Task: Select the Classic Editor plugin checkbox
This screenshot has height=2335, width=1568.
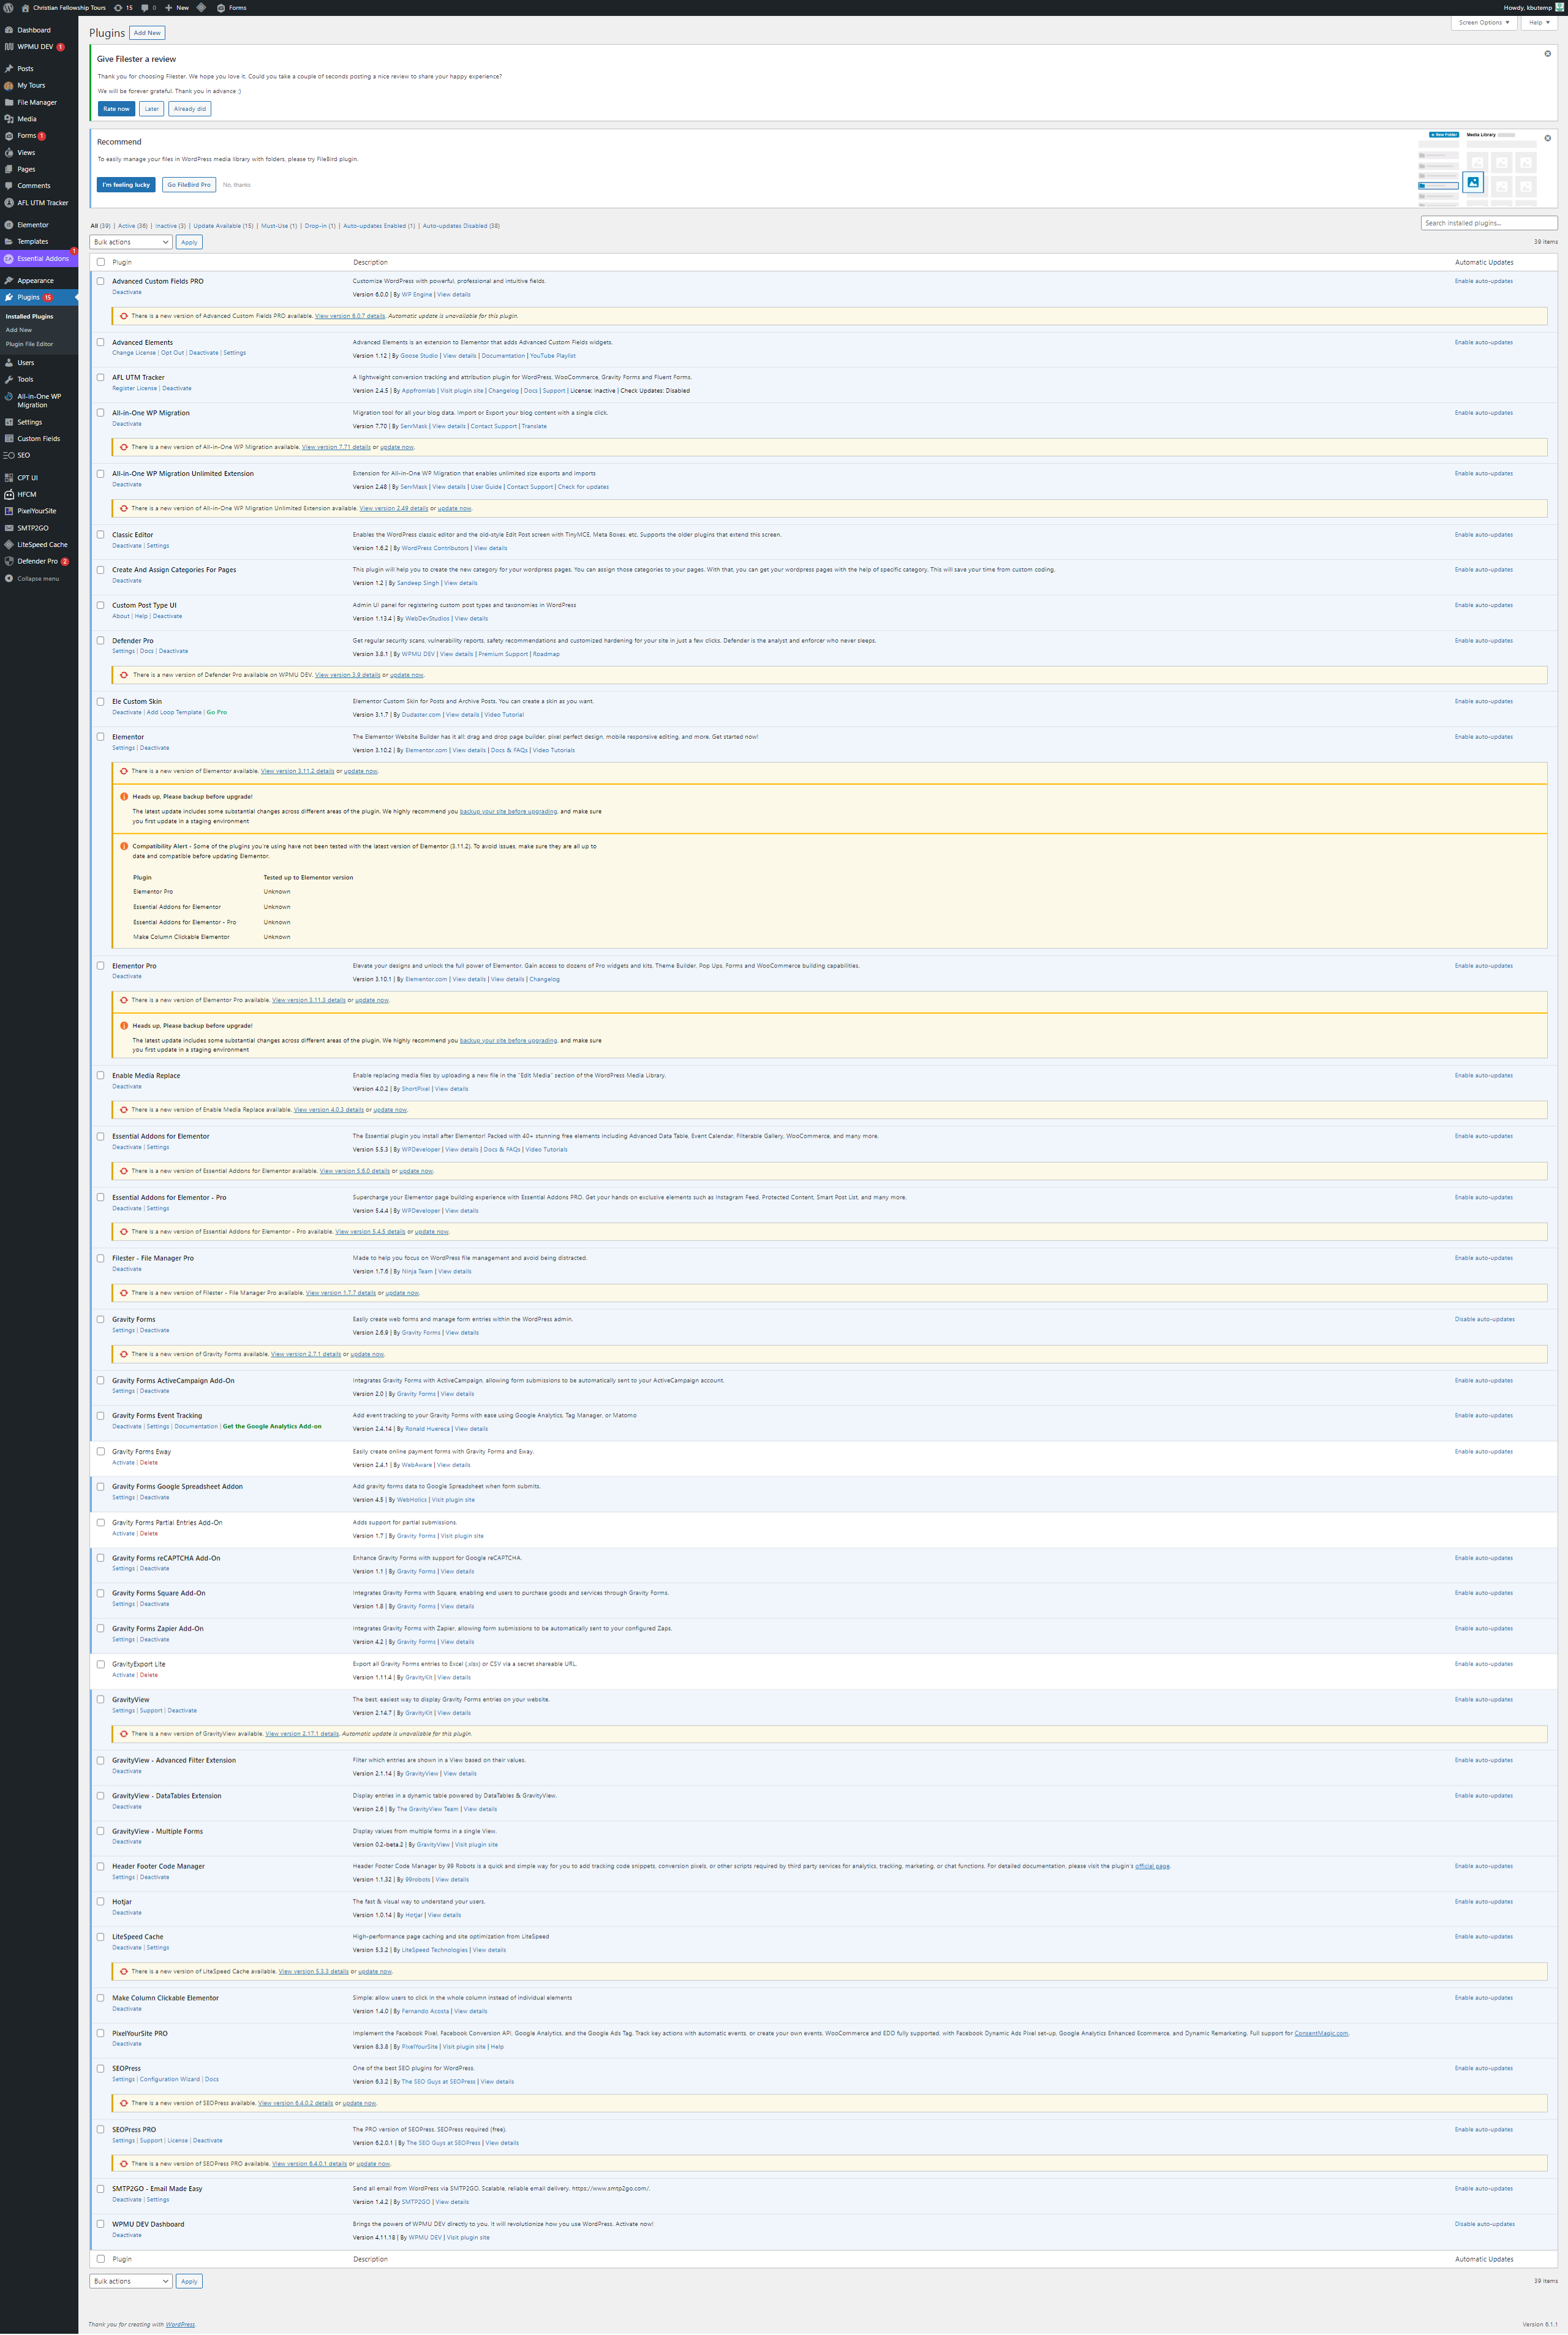Action: (100, 534)
